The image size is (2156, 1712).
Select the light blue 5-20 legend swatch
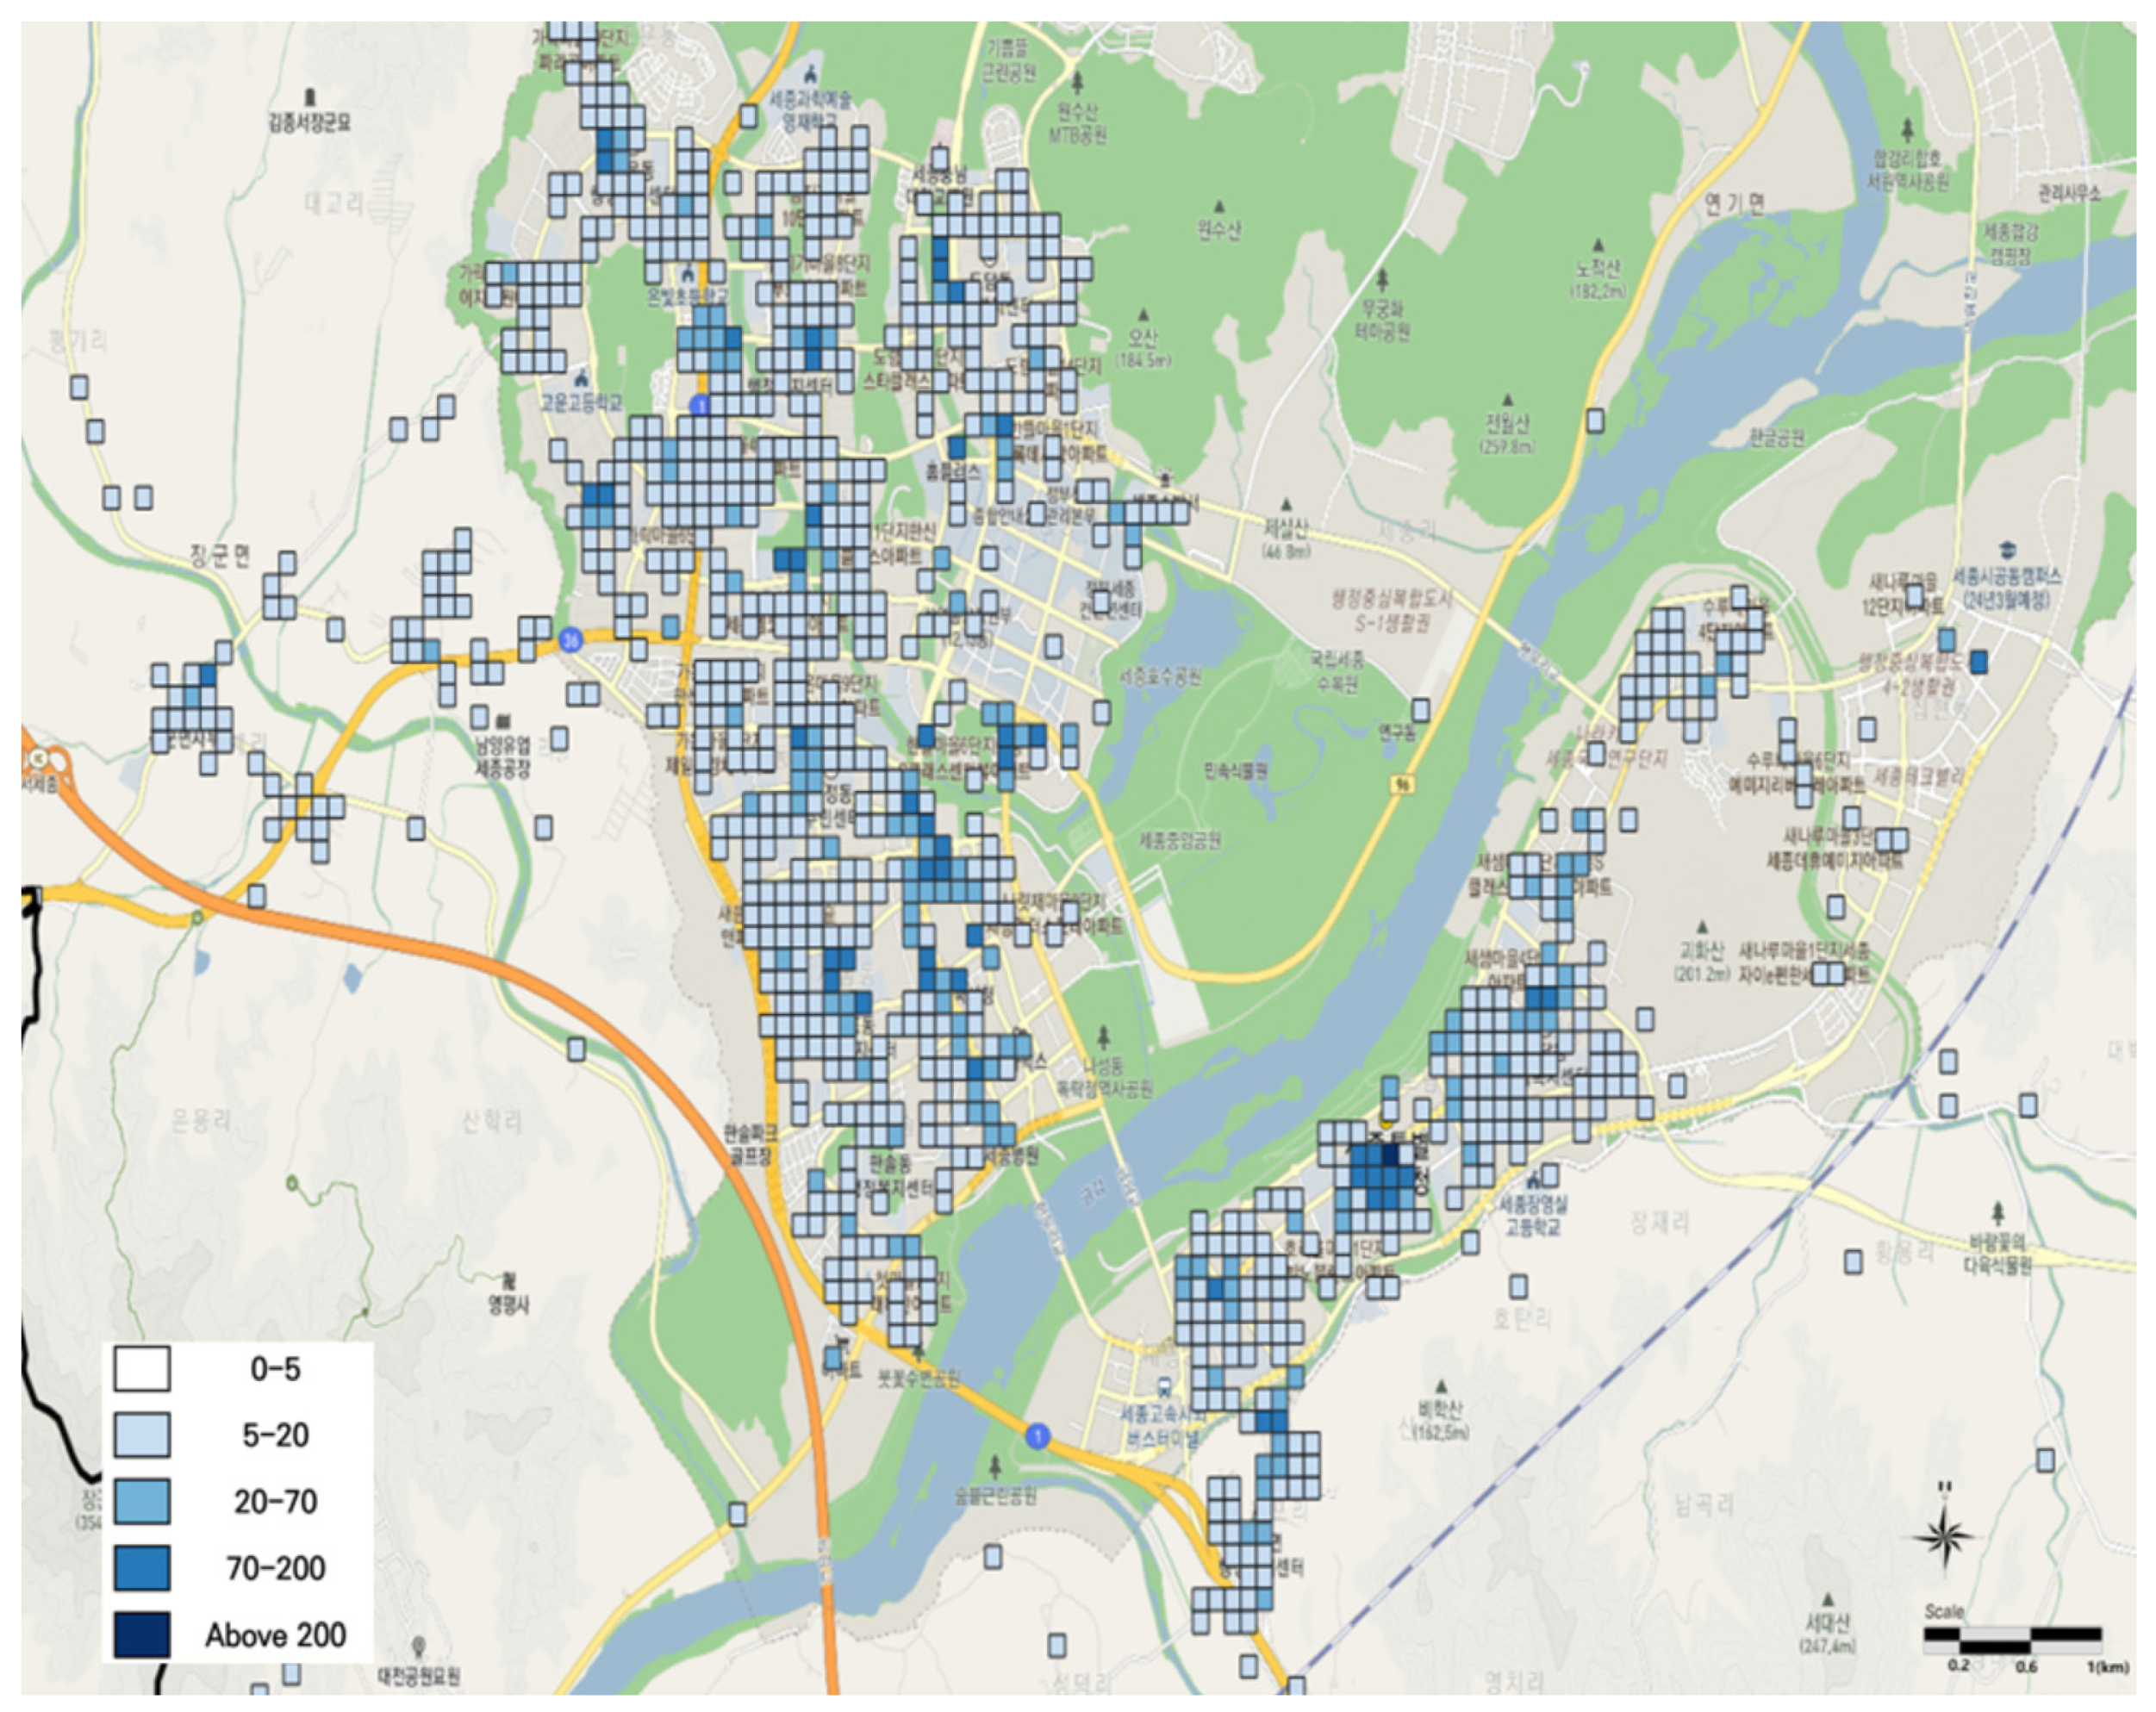coord(141,1435)
